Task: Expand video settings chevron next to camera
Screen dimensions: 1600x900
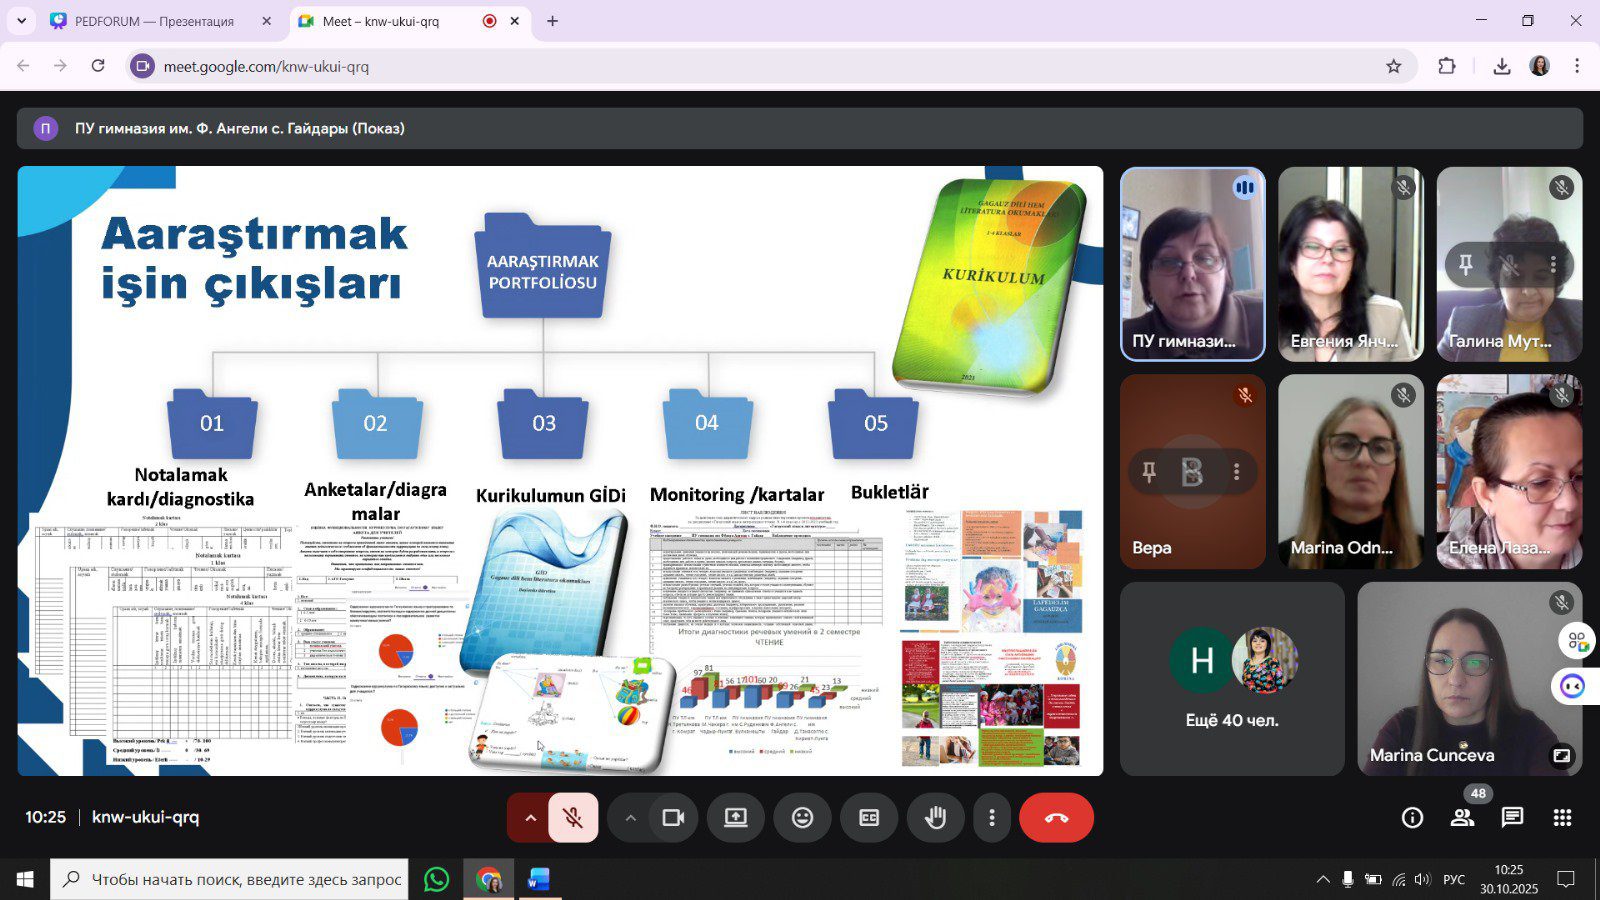Action: click(630, 818)
